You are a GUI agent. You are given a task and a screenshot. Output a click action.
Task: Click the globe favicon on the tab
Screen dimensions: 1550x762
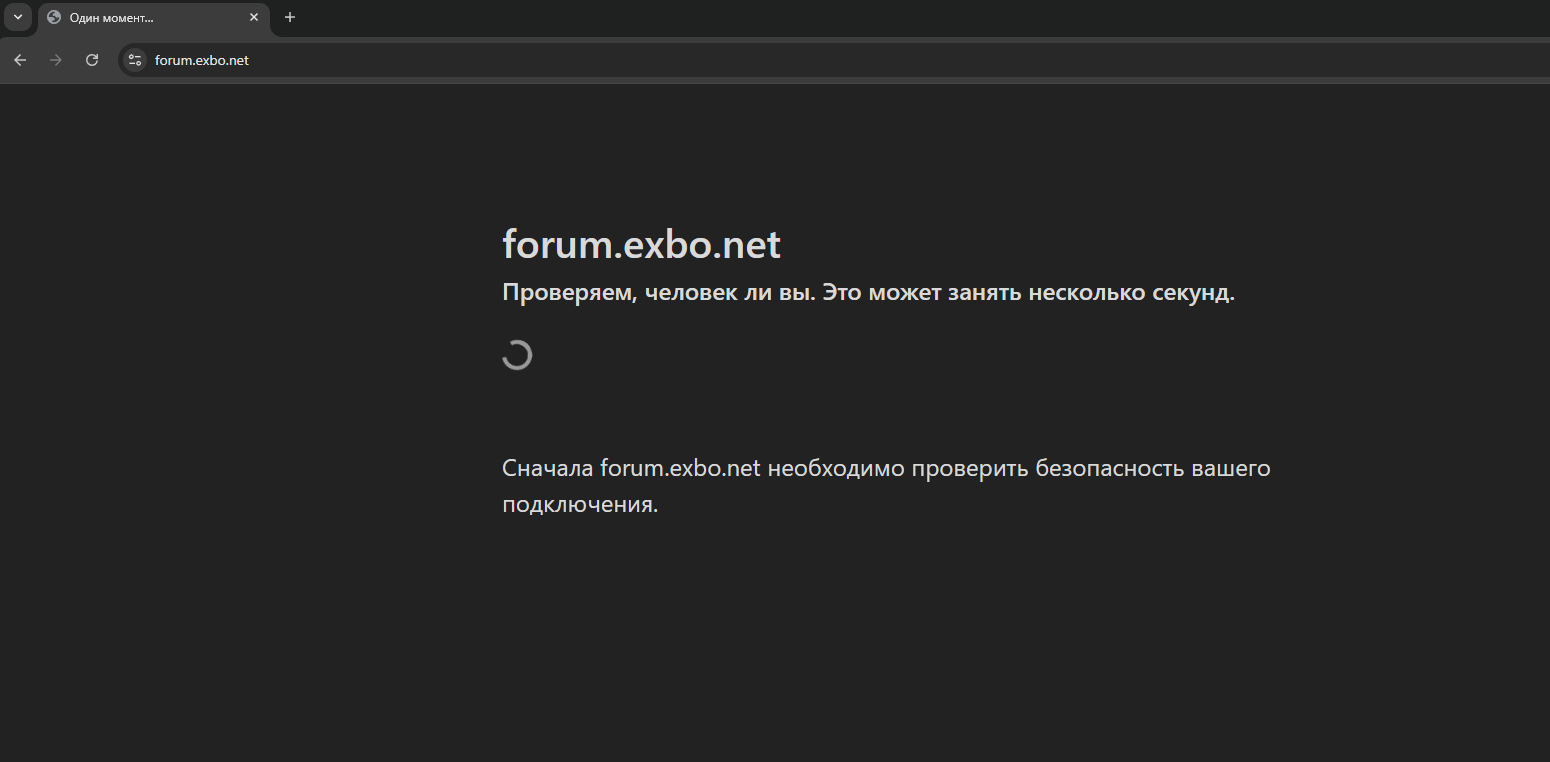(x=54, y=18)
